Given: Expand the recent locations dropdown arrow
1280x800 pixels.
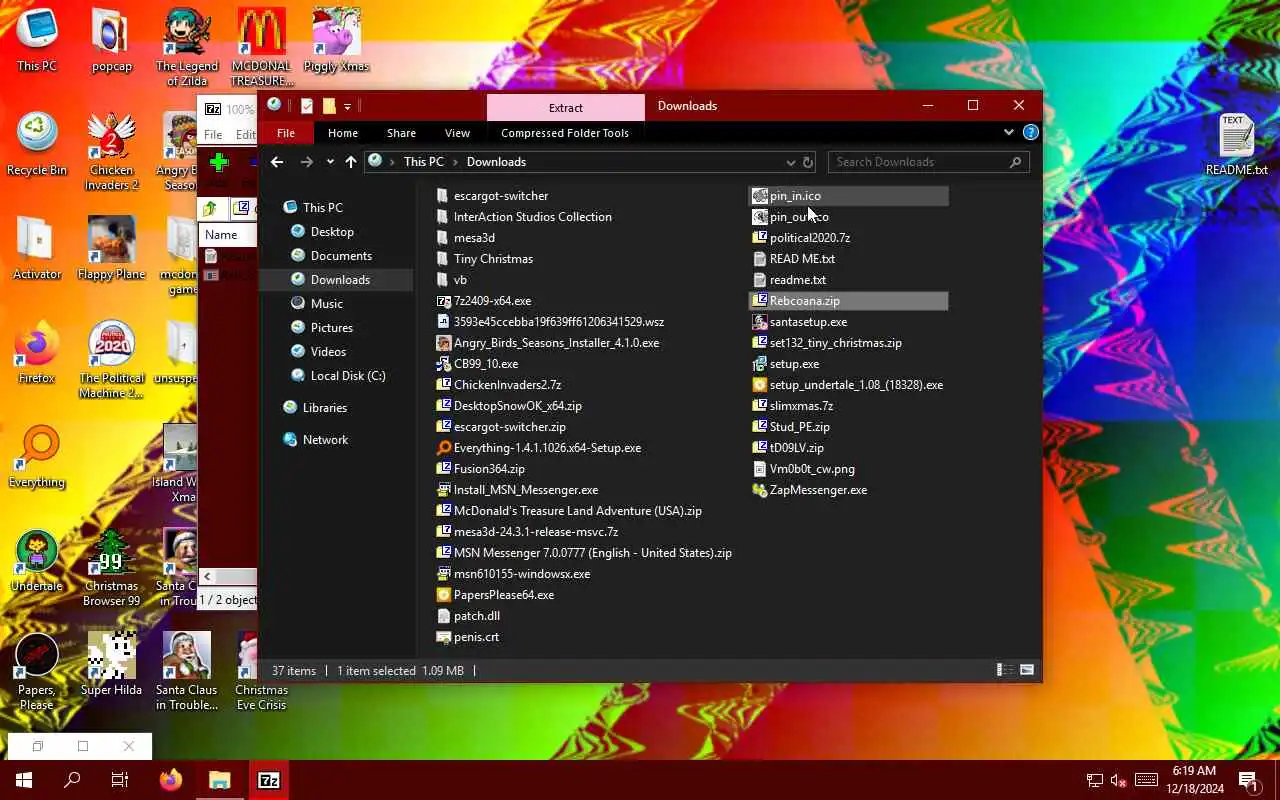Looking at the screenshot, I should tap(331, 162).
